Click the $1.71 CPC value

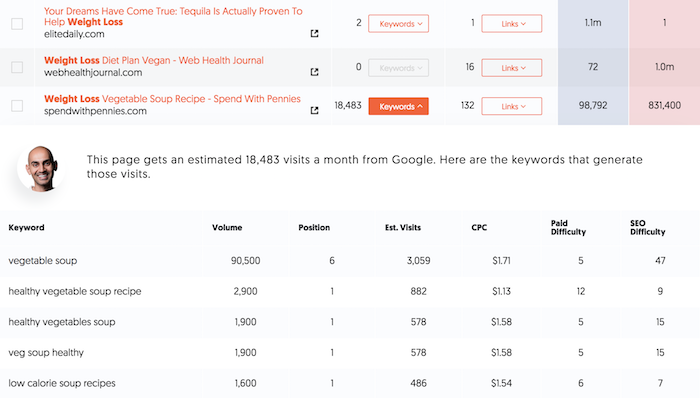pyautogui.click(x=501, y=261)
